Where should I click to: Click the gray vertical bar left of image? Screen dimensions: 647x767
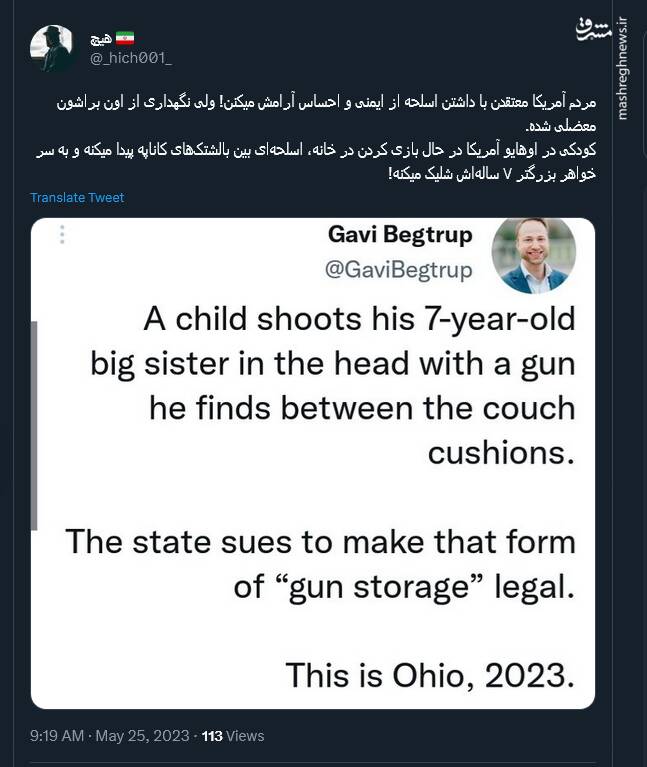click(34, 425)
